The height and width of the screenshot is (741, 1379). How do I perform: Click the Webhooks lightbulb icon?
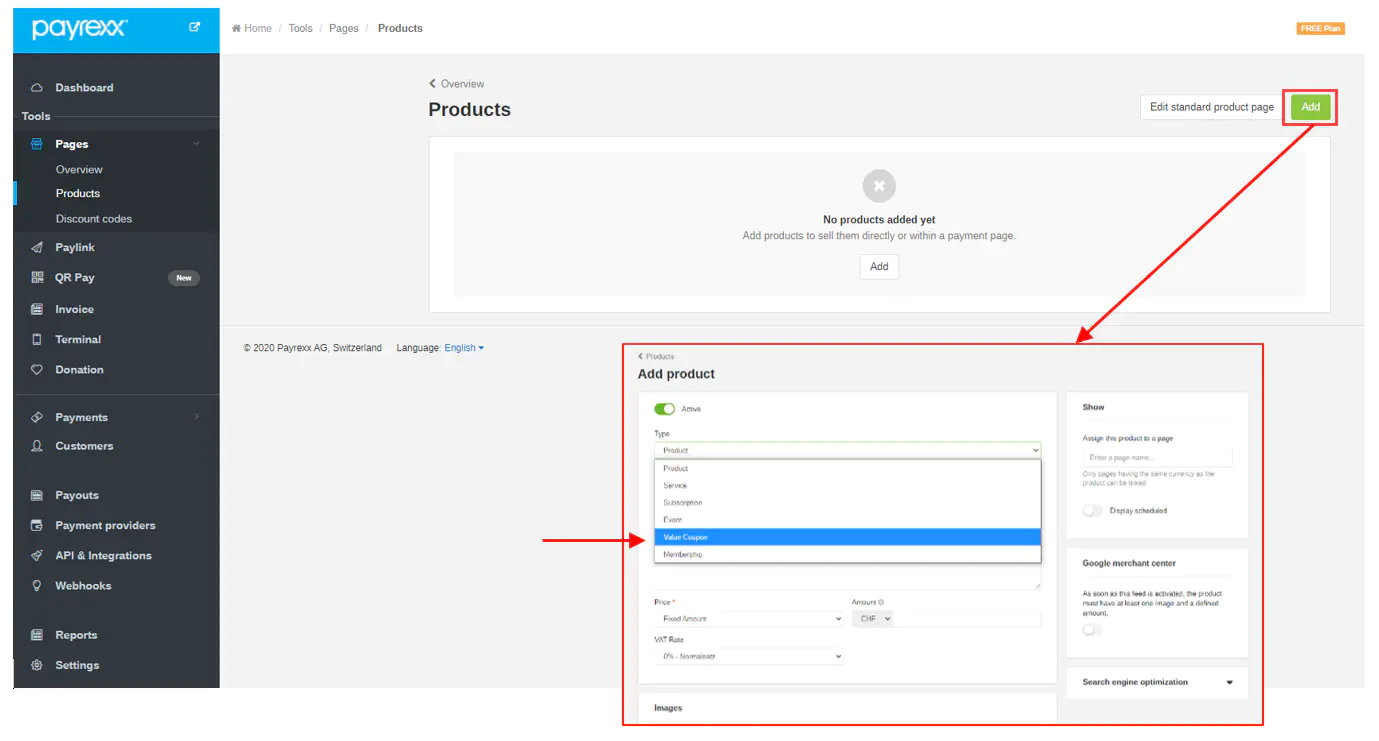point(37,586)
